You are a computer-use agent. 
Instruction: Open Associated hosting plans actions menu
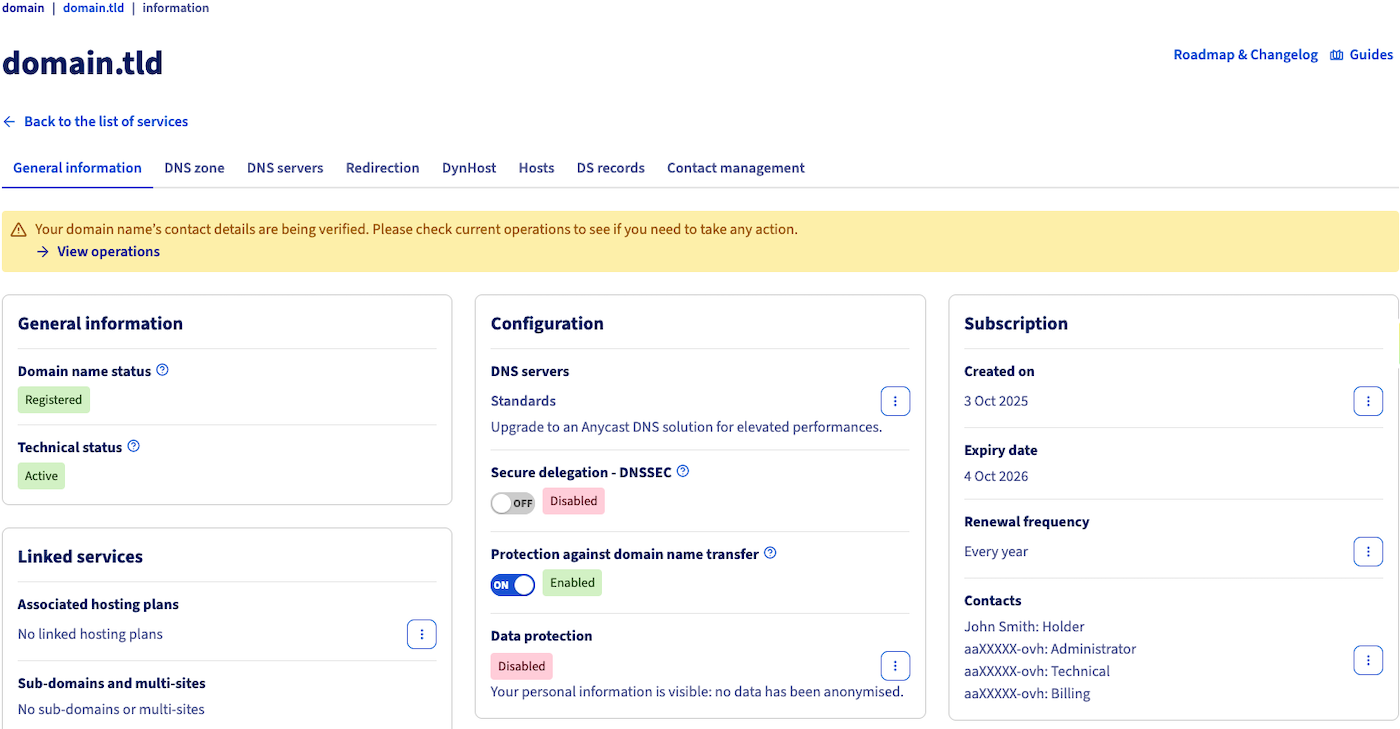422,634
